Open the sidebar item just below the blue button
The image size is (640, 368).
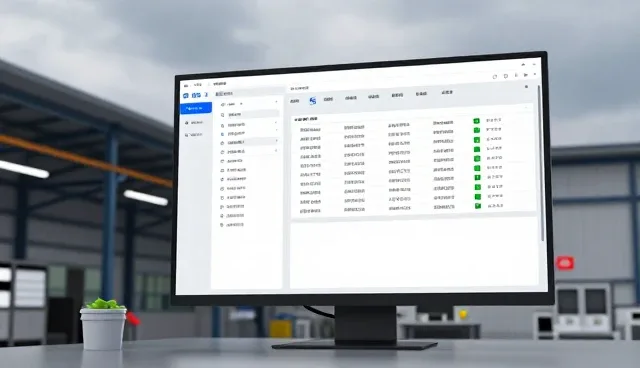[194, 122]
